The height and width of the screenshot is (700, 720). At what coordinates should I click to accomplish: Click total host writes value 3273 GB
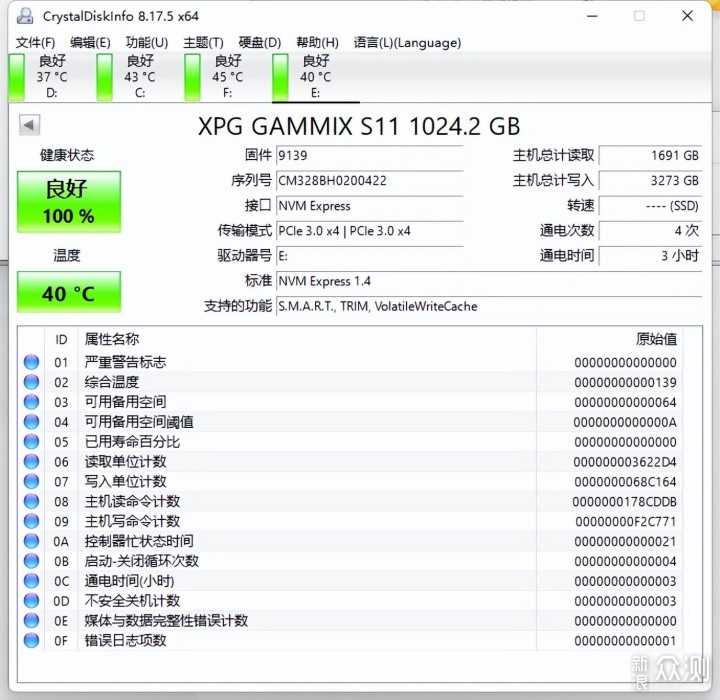coord(651,181)
